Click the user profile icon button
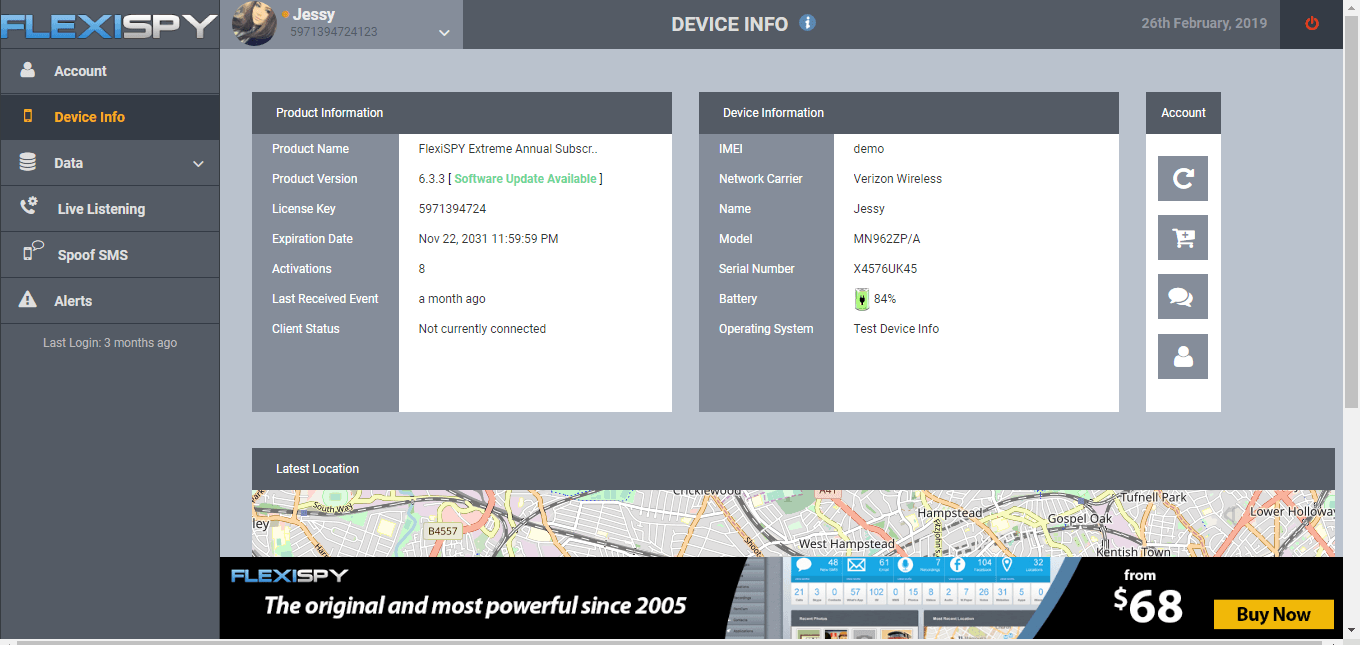This screenshot has height=645, width=1360. tap(1183, 356)
